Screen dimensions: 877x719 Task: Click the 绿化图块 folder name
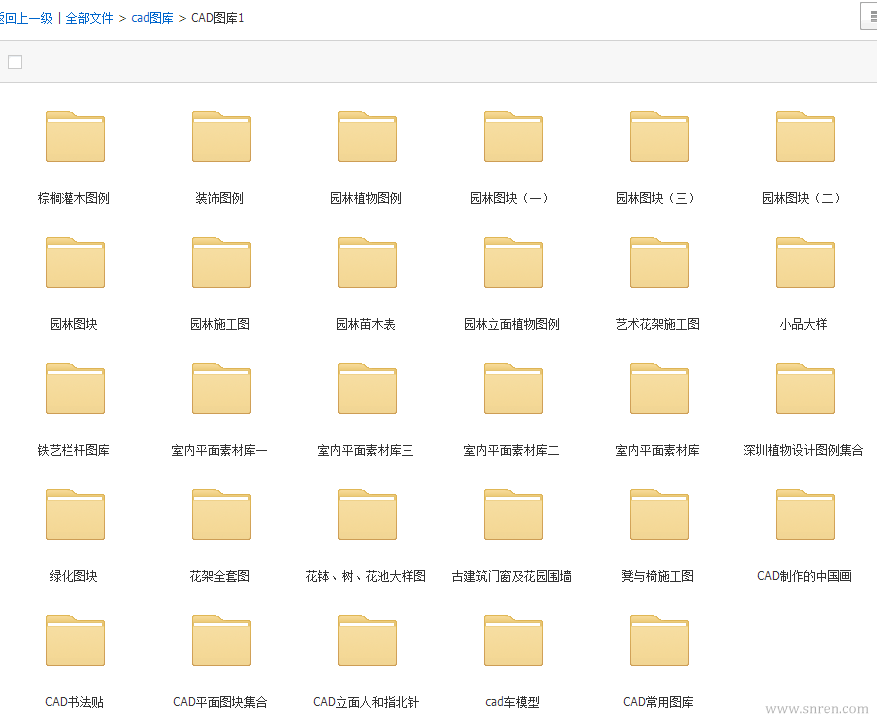pyautogui.click(x=74, y=576)
